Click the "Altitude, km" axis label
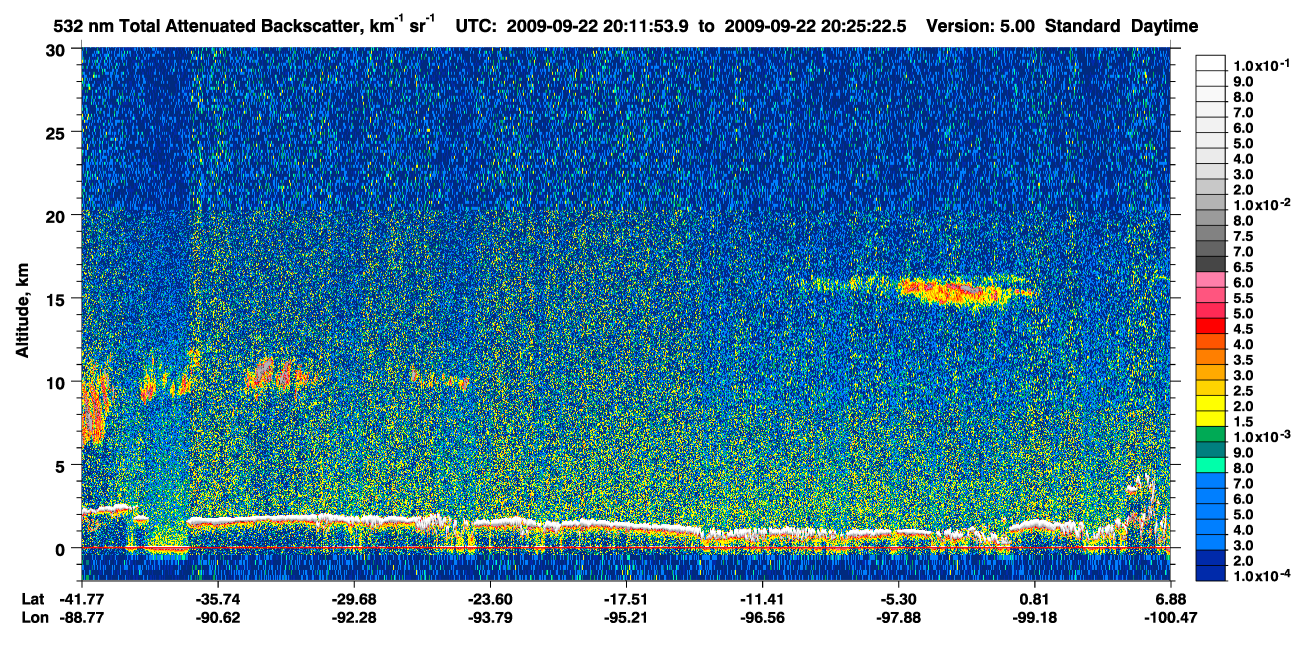1300x667 pixels. (x=22, y=310)
